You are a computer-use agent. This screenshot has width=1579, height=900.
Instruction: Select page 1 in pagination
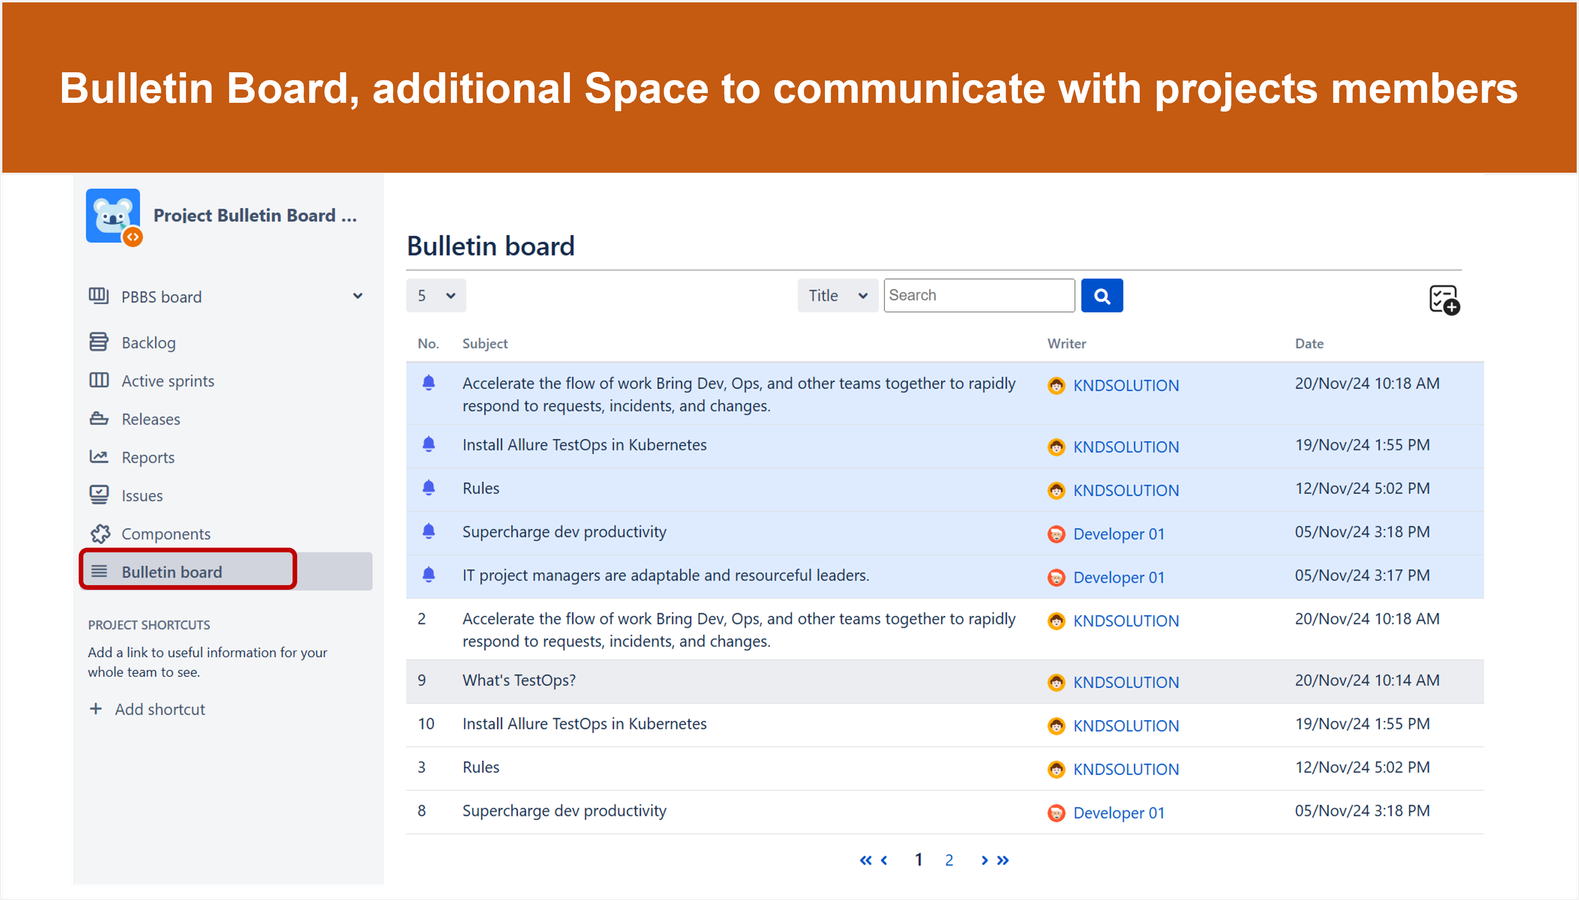[x=918, y=860]
